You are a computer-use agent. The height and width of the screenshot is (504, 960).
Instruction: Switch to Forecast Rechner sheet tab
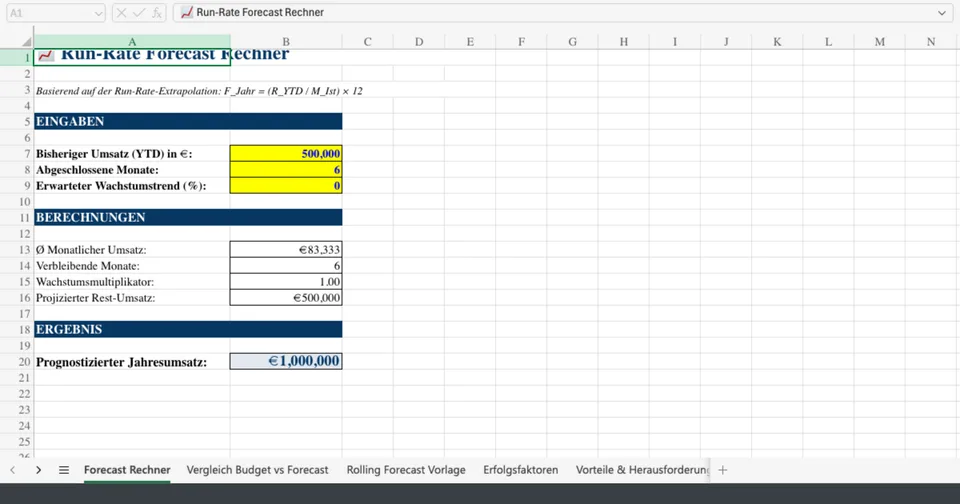[x=127, y=470]
